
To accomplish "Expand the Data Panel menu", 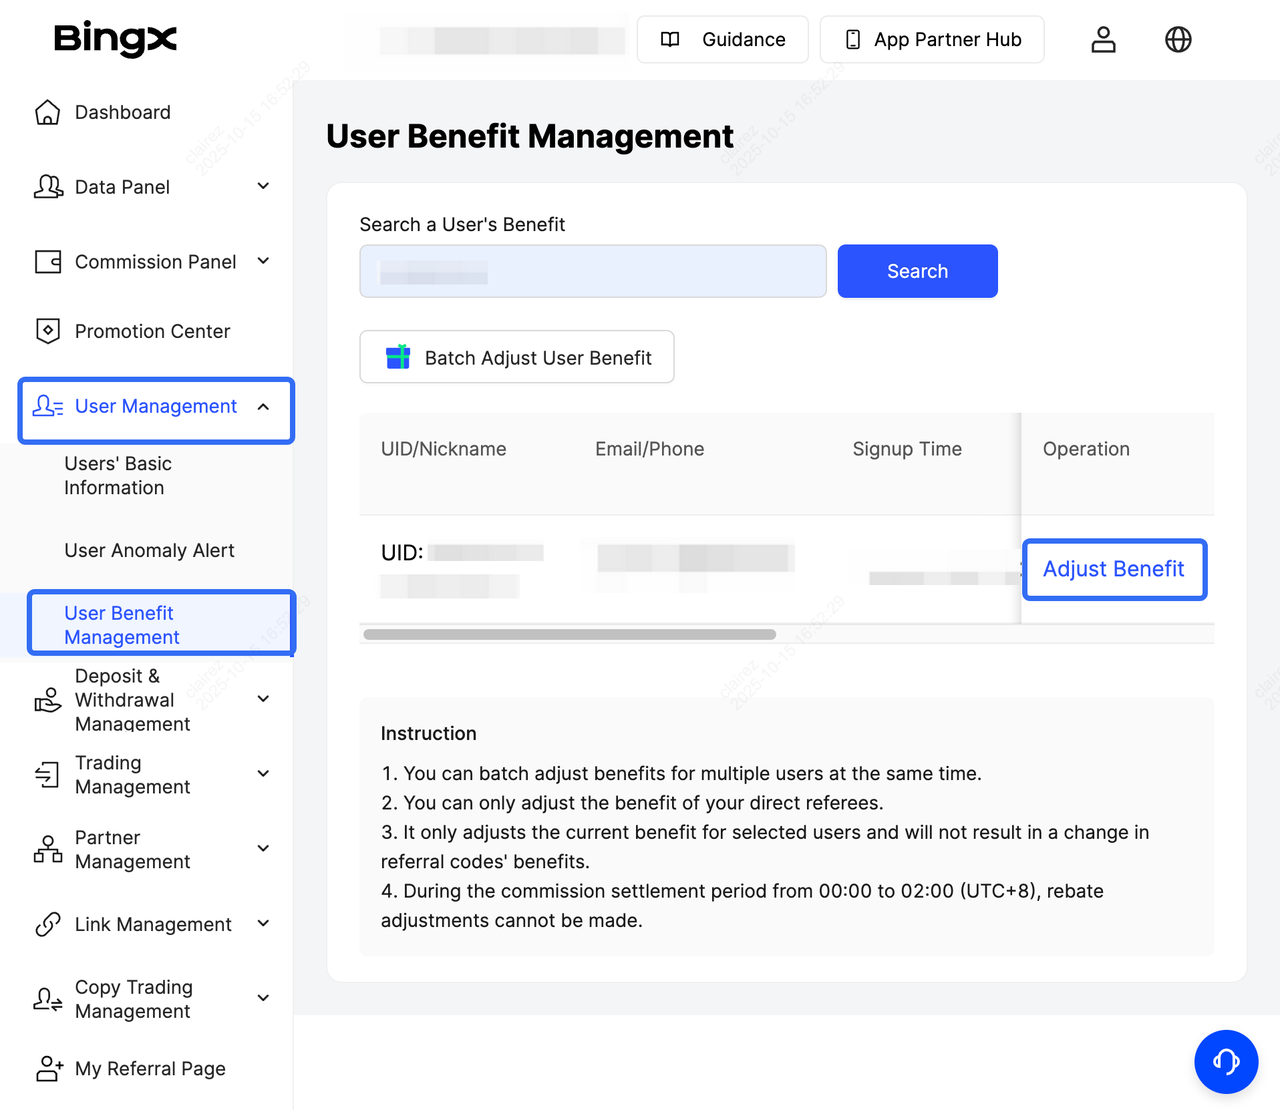I will click(x=263, y=186).
